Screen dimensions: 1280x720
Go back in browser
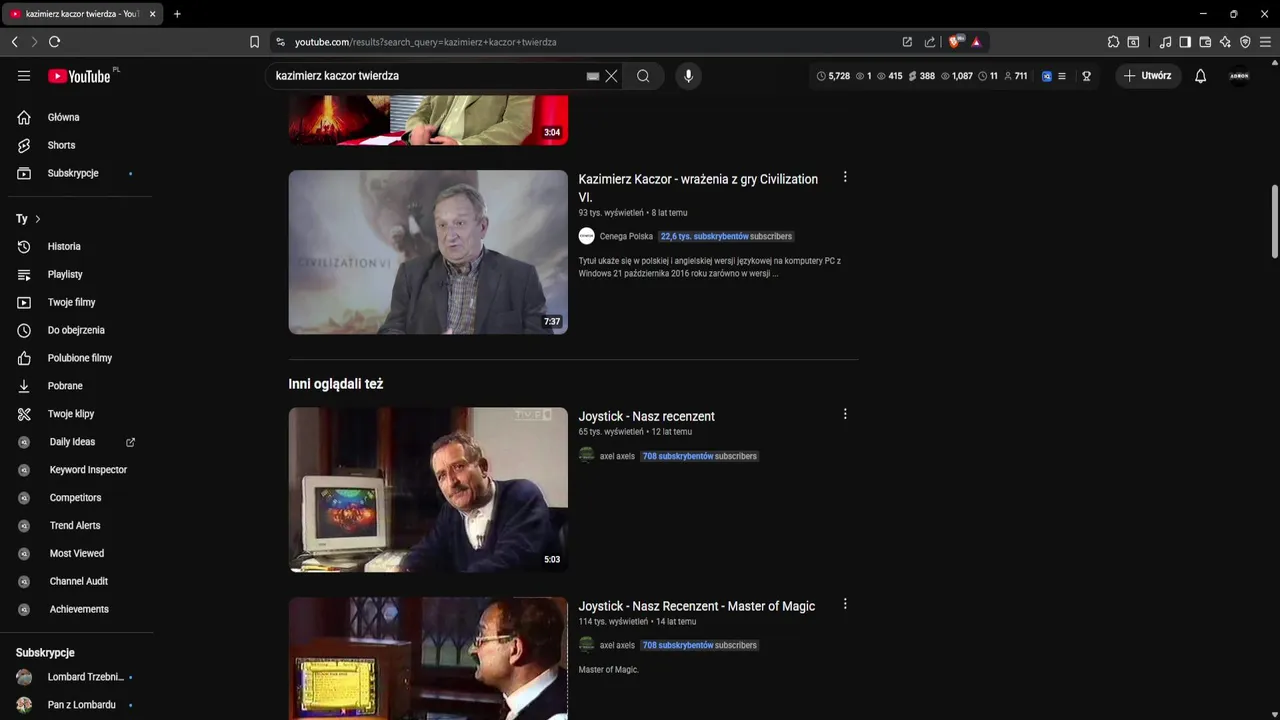(x=14, y=42)
